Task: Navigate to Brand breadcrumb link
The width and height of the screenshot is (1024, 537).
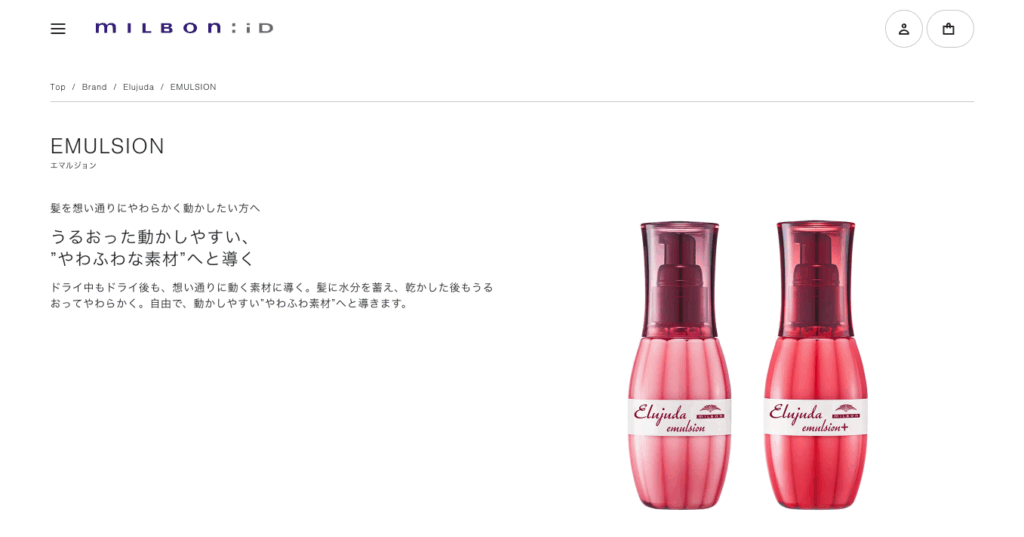Action: [x=94, y=87]
